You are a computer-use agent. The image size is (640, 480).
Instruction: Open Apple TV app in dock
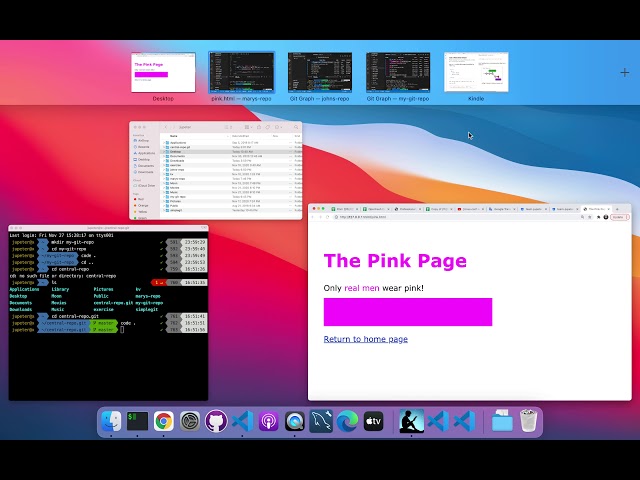[x=373, y=422]
